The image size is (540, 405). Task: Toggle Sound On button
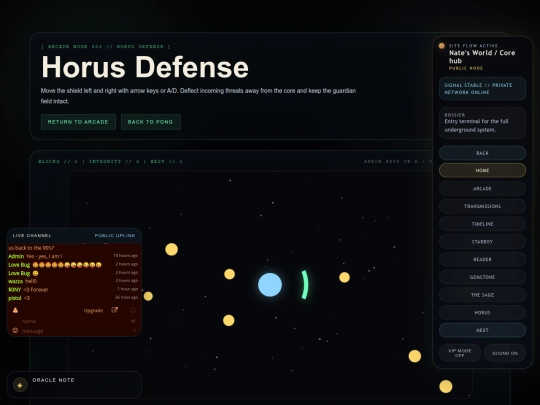click(505, 353)
